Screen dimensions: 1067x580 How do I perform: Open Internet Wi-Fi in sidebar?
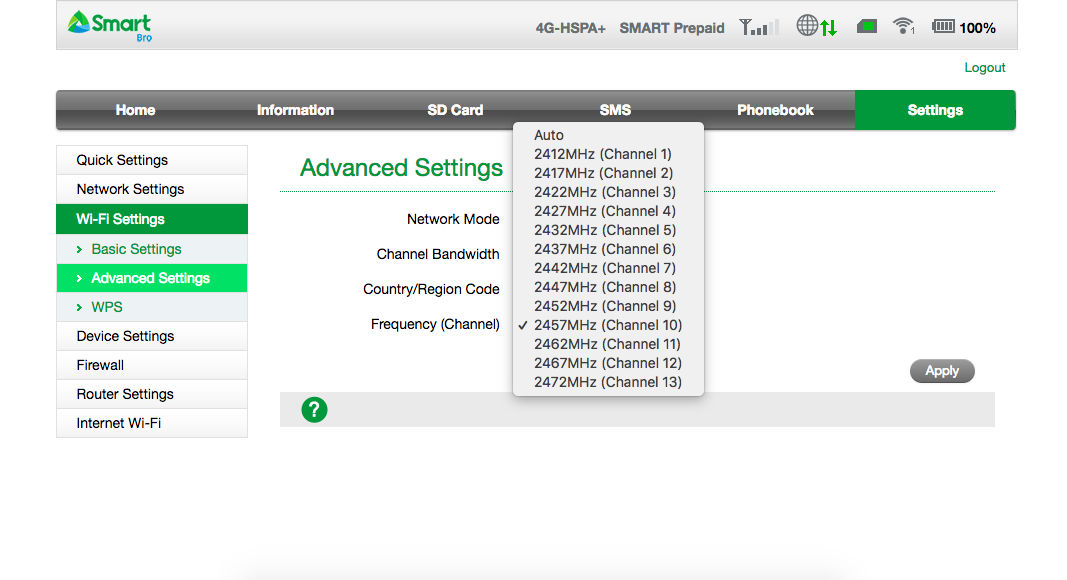click(x=152, y=423)
